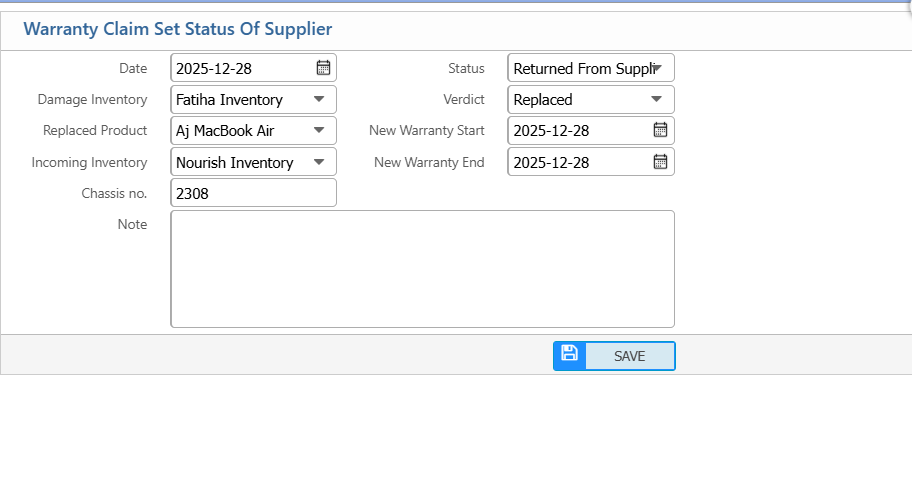This screenshot has width=912, height=495.
Task: Expand the Status dropdown
Action: 657,68
